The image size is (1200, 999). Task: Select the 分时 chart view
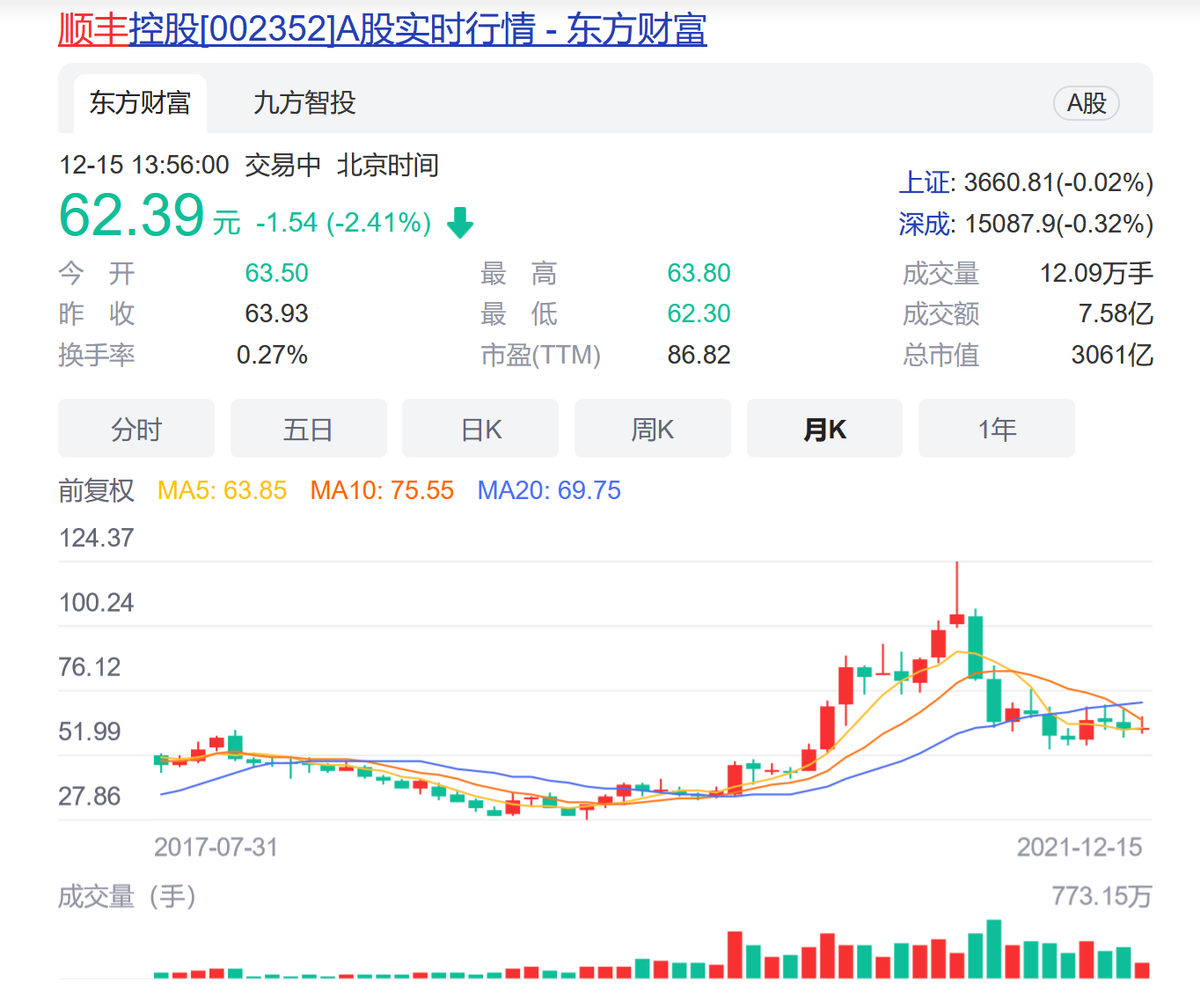[x=136, y=429]
